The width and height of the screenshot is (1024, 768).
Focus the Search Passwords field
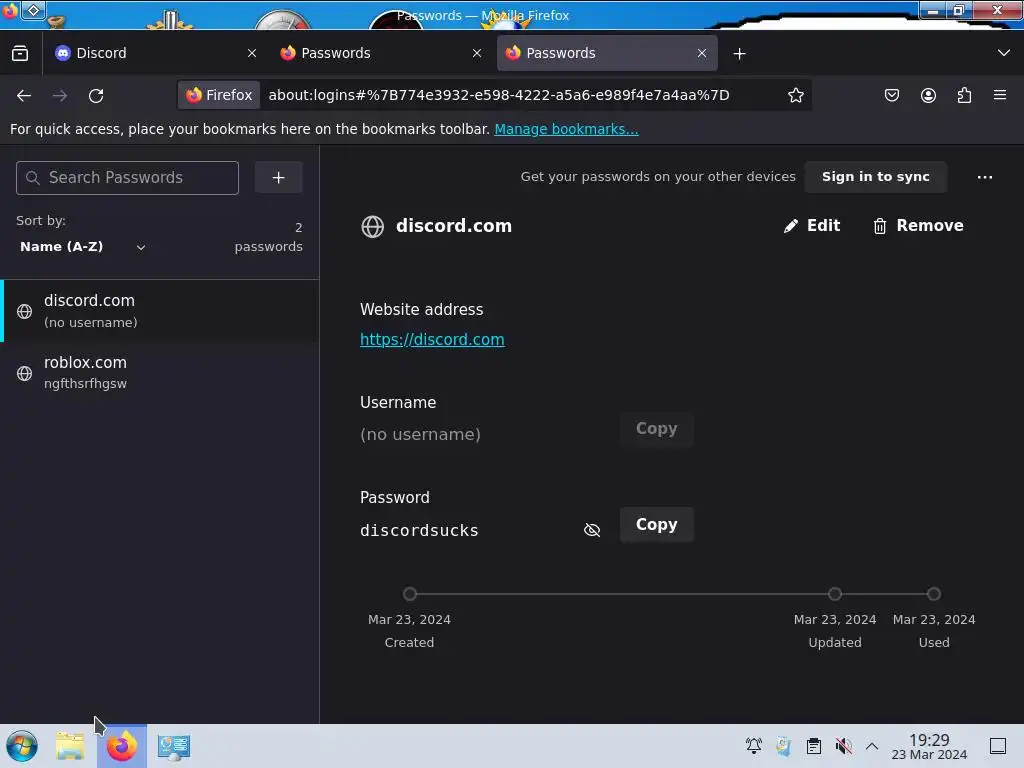[127, 178]
